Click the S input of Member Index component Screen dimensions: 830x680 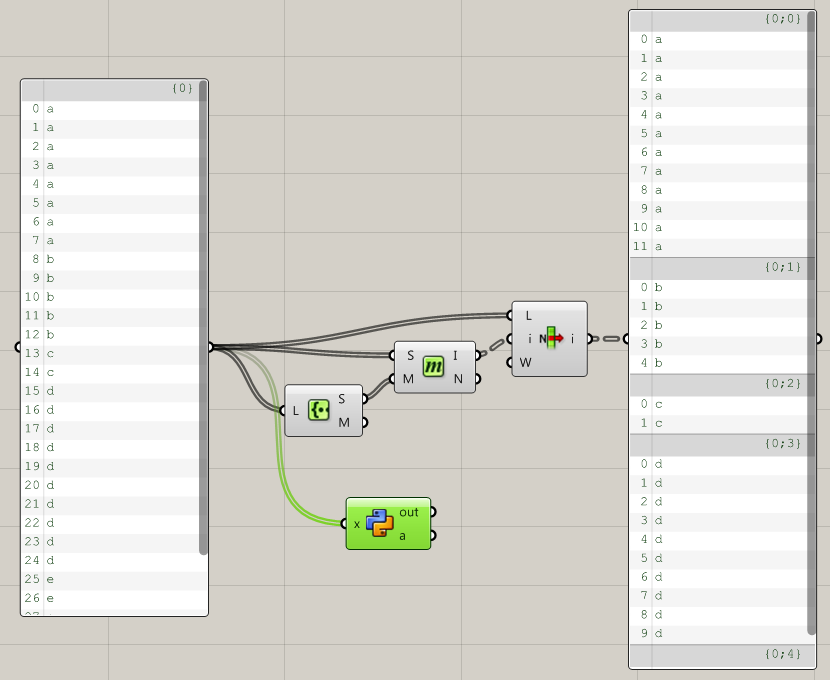pos(410,355)
